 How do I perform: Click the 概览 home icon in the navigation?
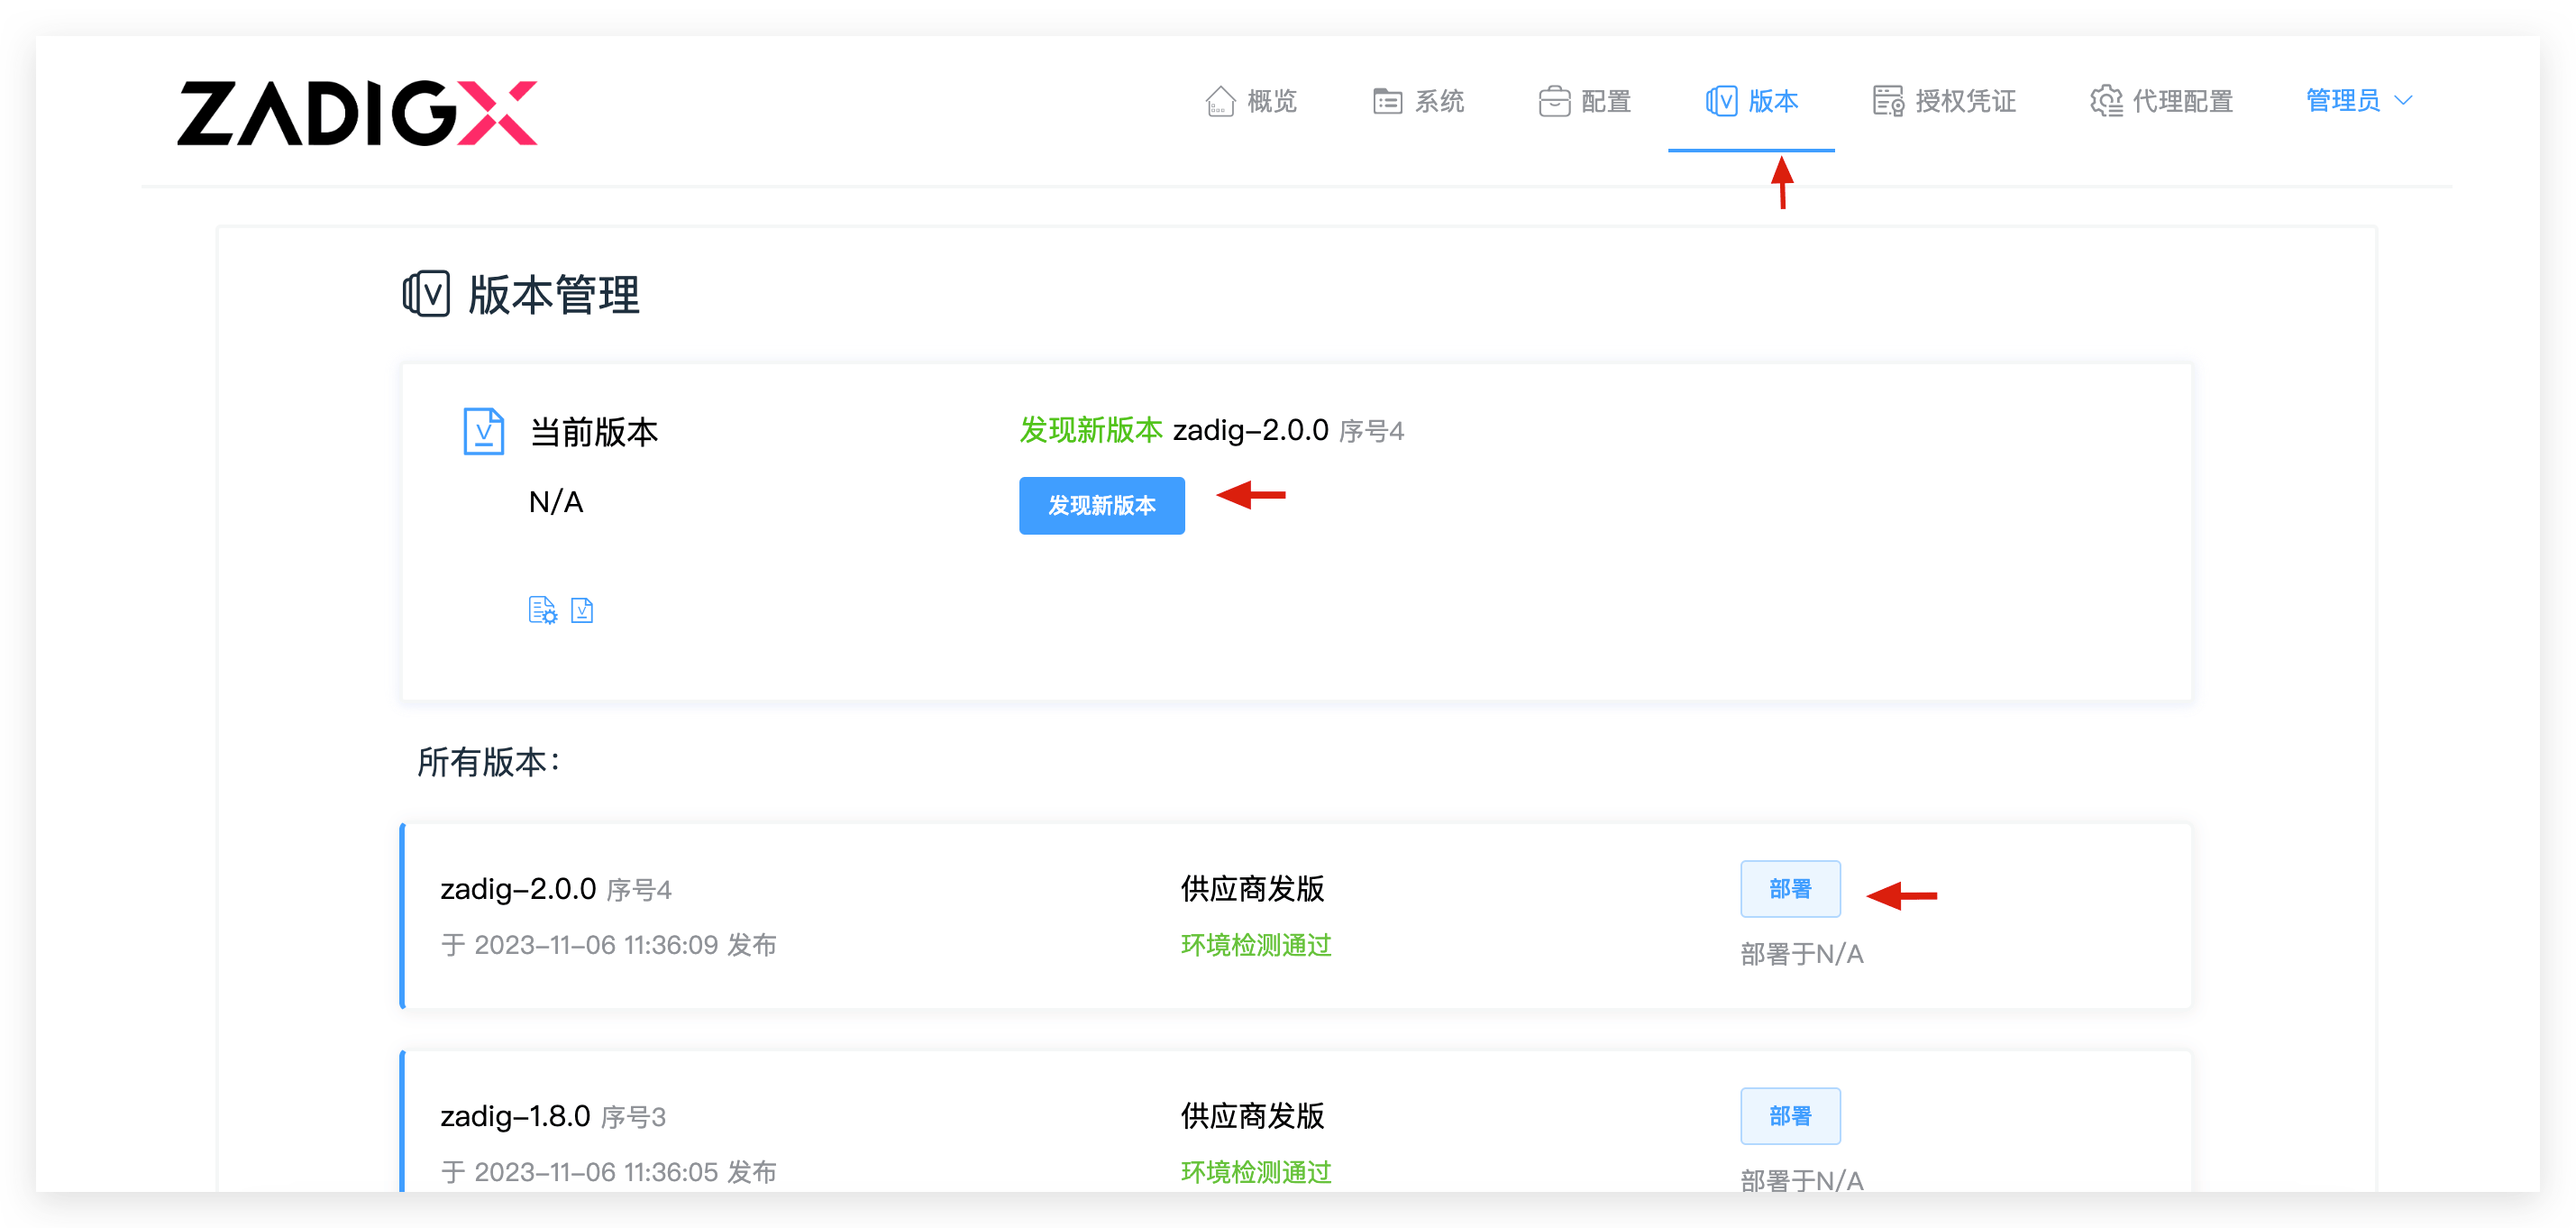coord(1220,101)
